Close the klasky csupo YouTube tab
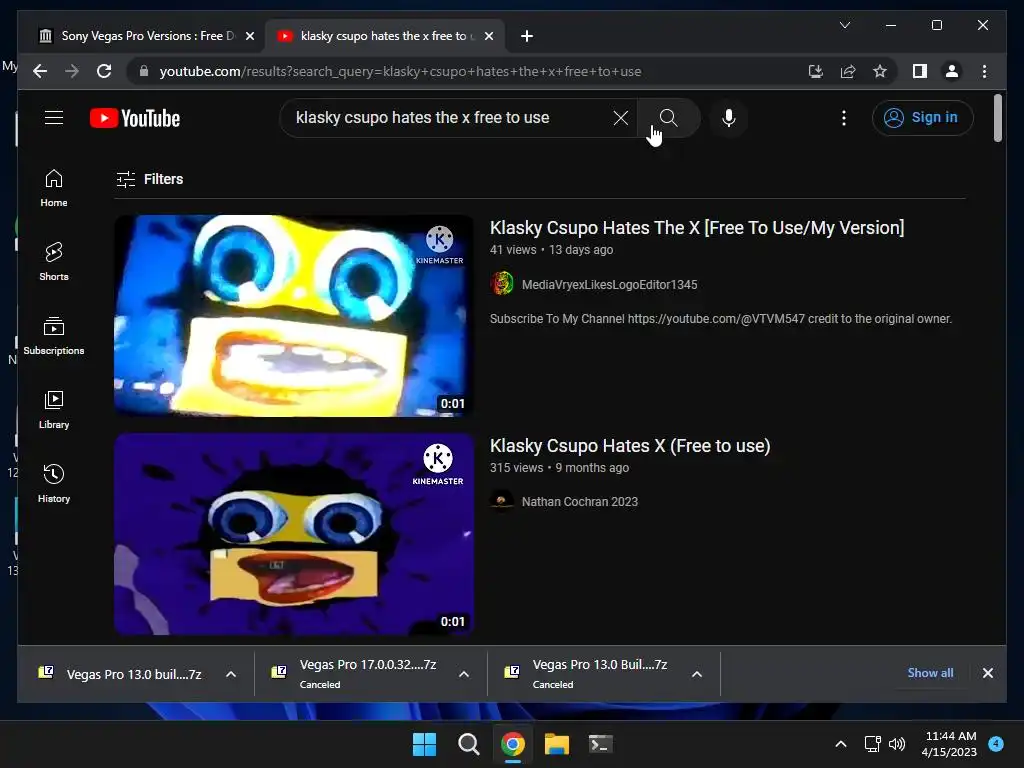Screen dimensions: 1024x768 [x=488, y=36]
